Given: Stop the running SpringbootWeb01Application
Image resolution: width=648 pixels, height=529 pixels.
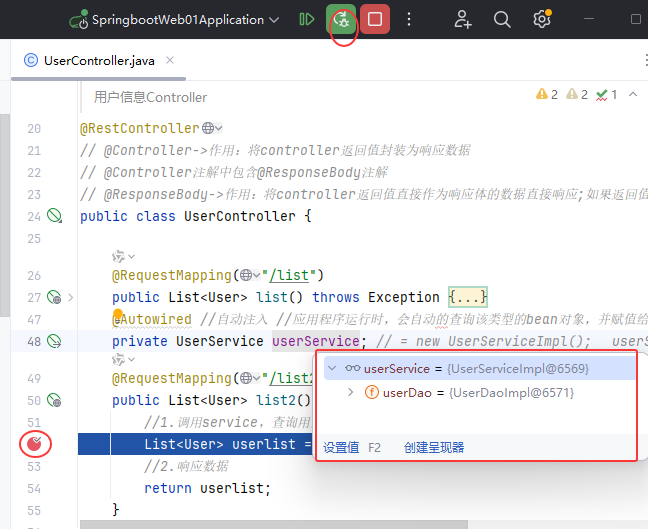Looking at the screenshot, I should [x=375, y=19].
